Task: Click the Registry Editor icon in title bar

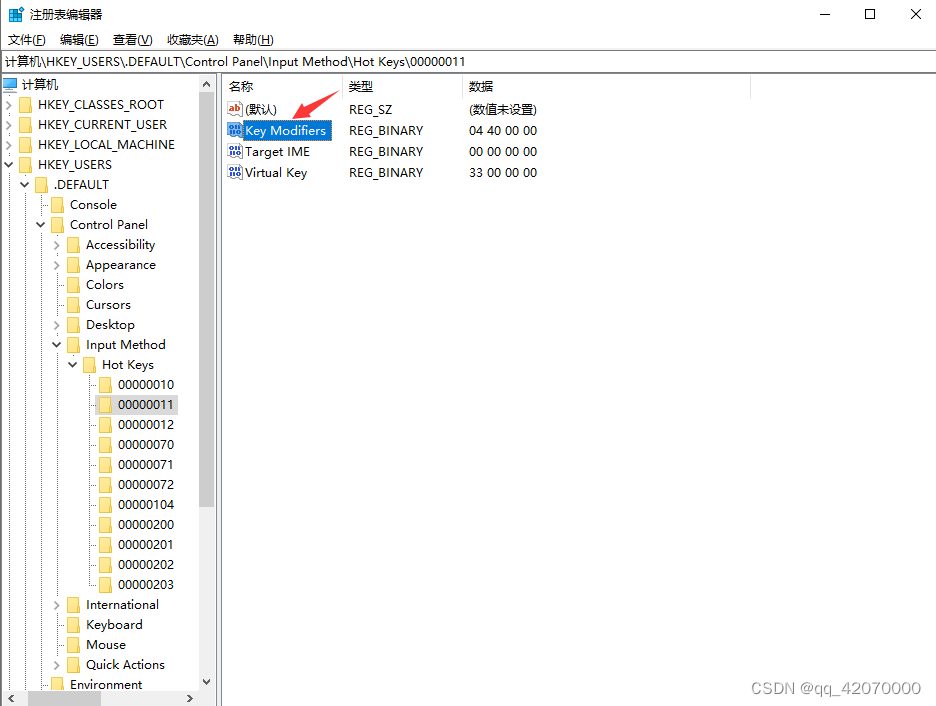Action: 15,14
